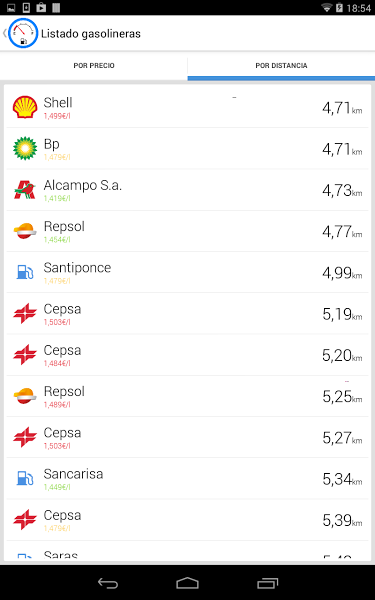Switch to the POR PRECIO tab
Screen dimensions: 375x600
(94, 65)
